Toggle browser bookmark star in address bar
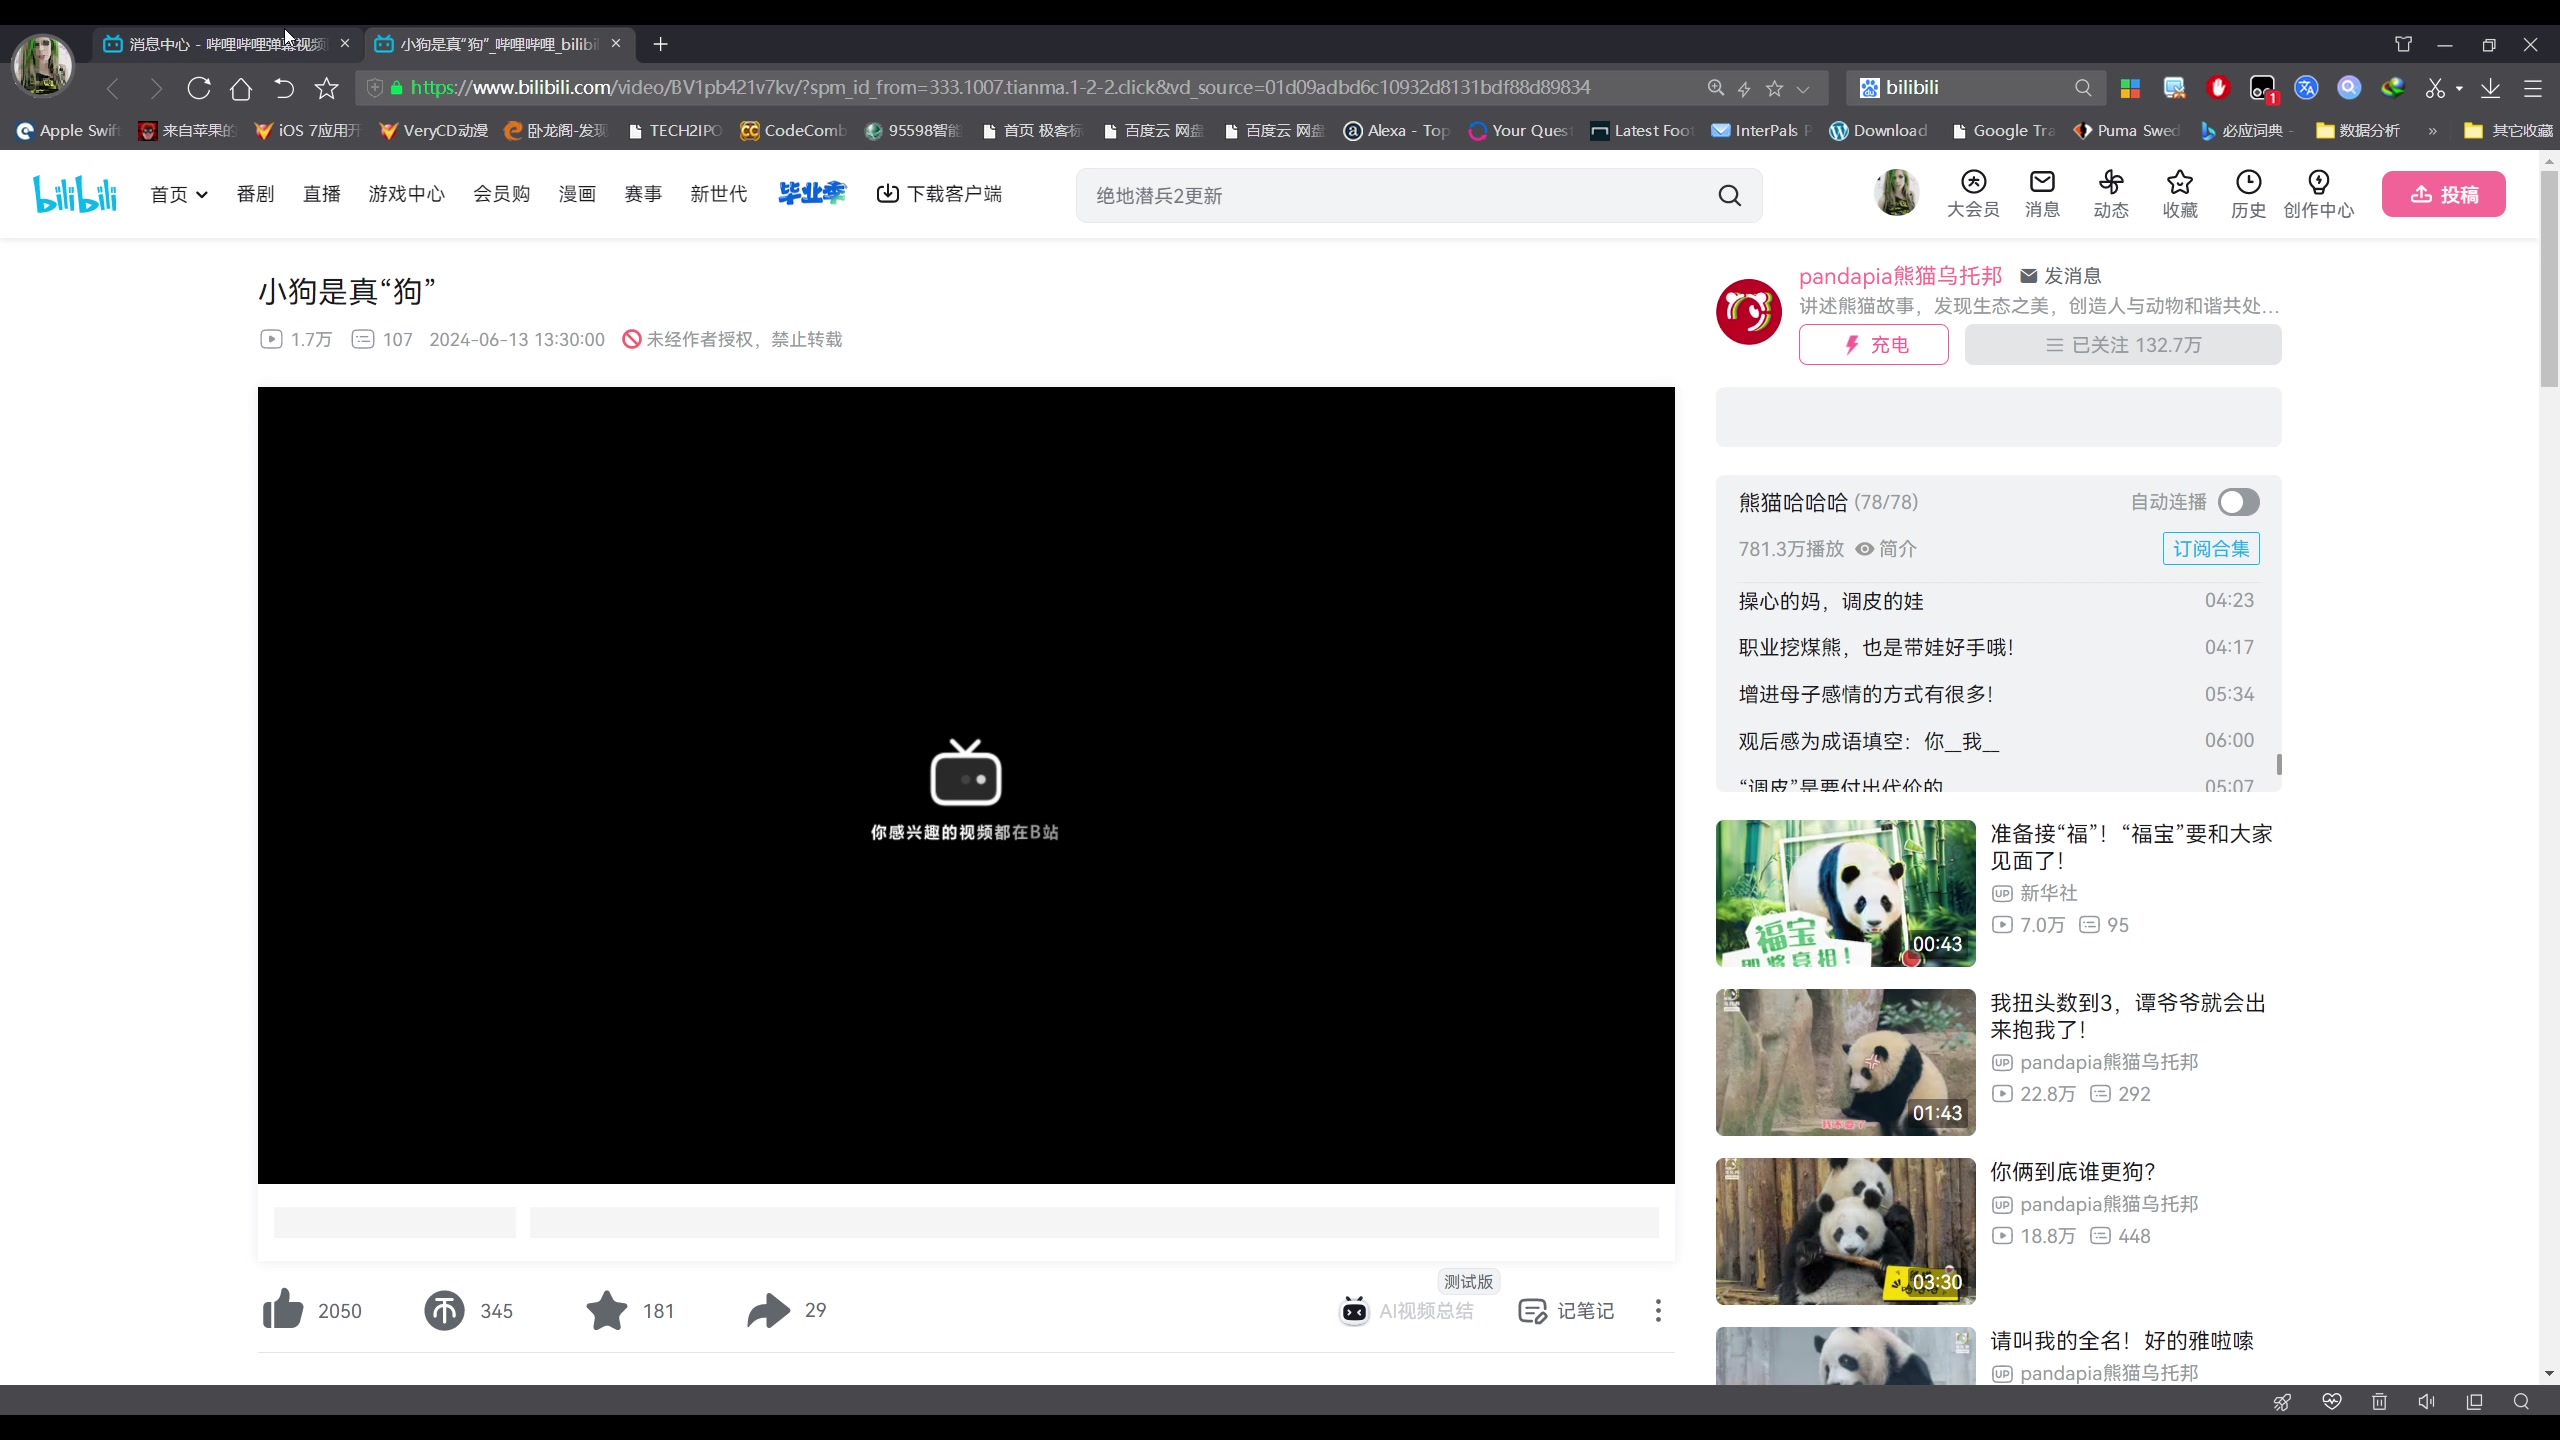 click(1774, 88)
